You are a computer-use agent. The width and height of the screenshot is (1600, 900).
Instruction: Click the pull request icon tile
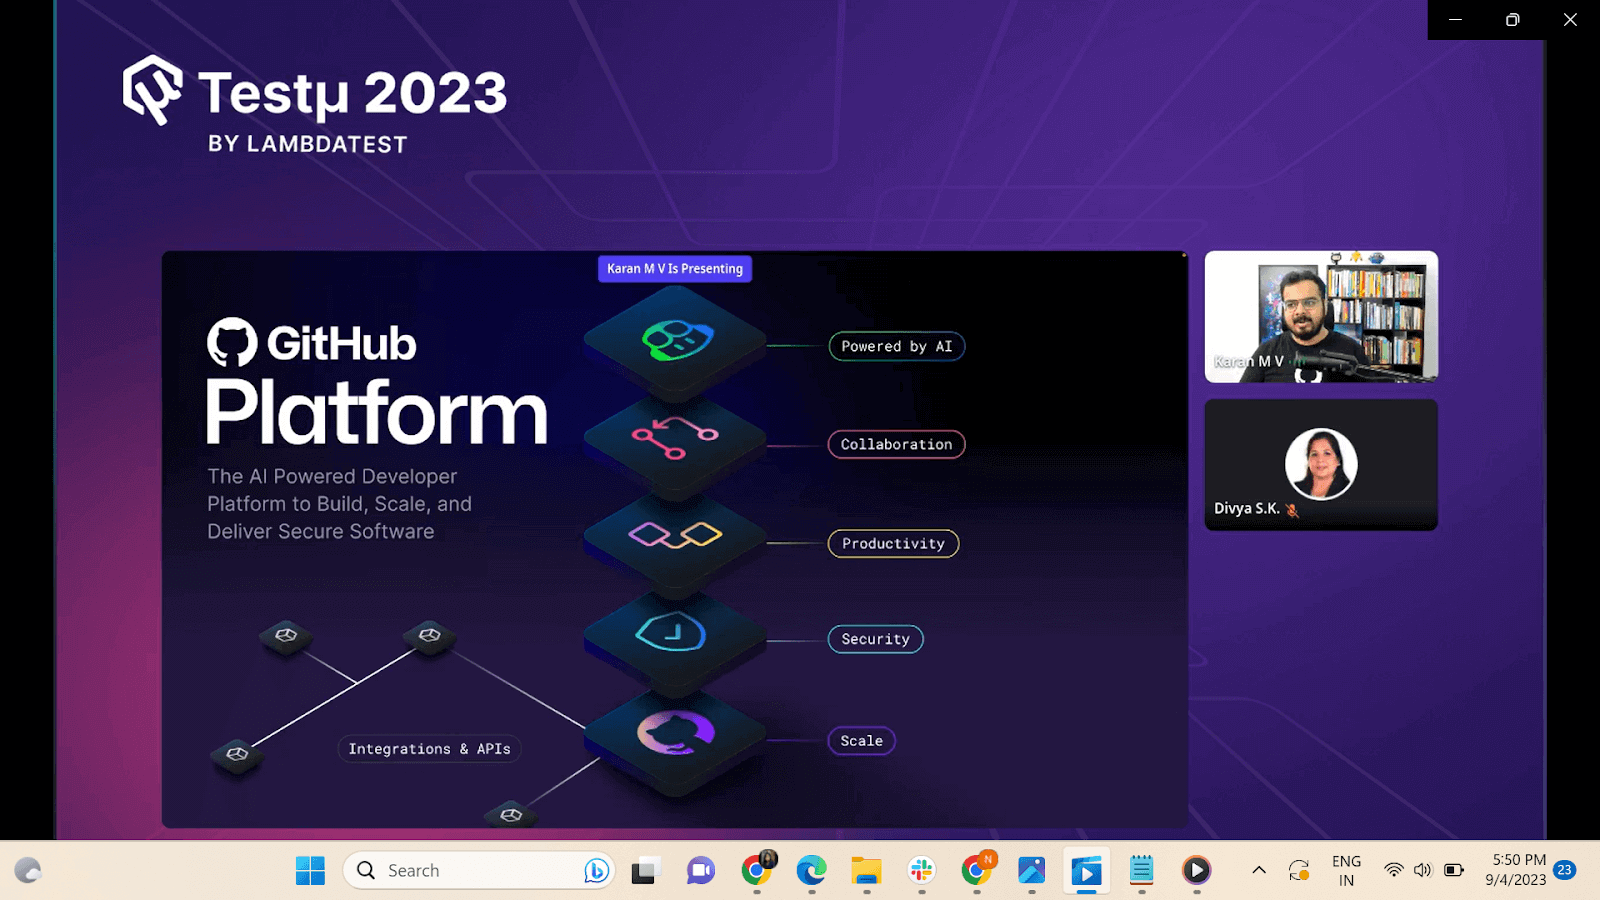tap(676, 440)
